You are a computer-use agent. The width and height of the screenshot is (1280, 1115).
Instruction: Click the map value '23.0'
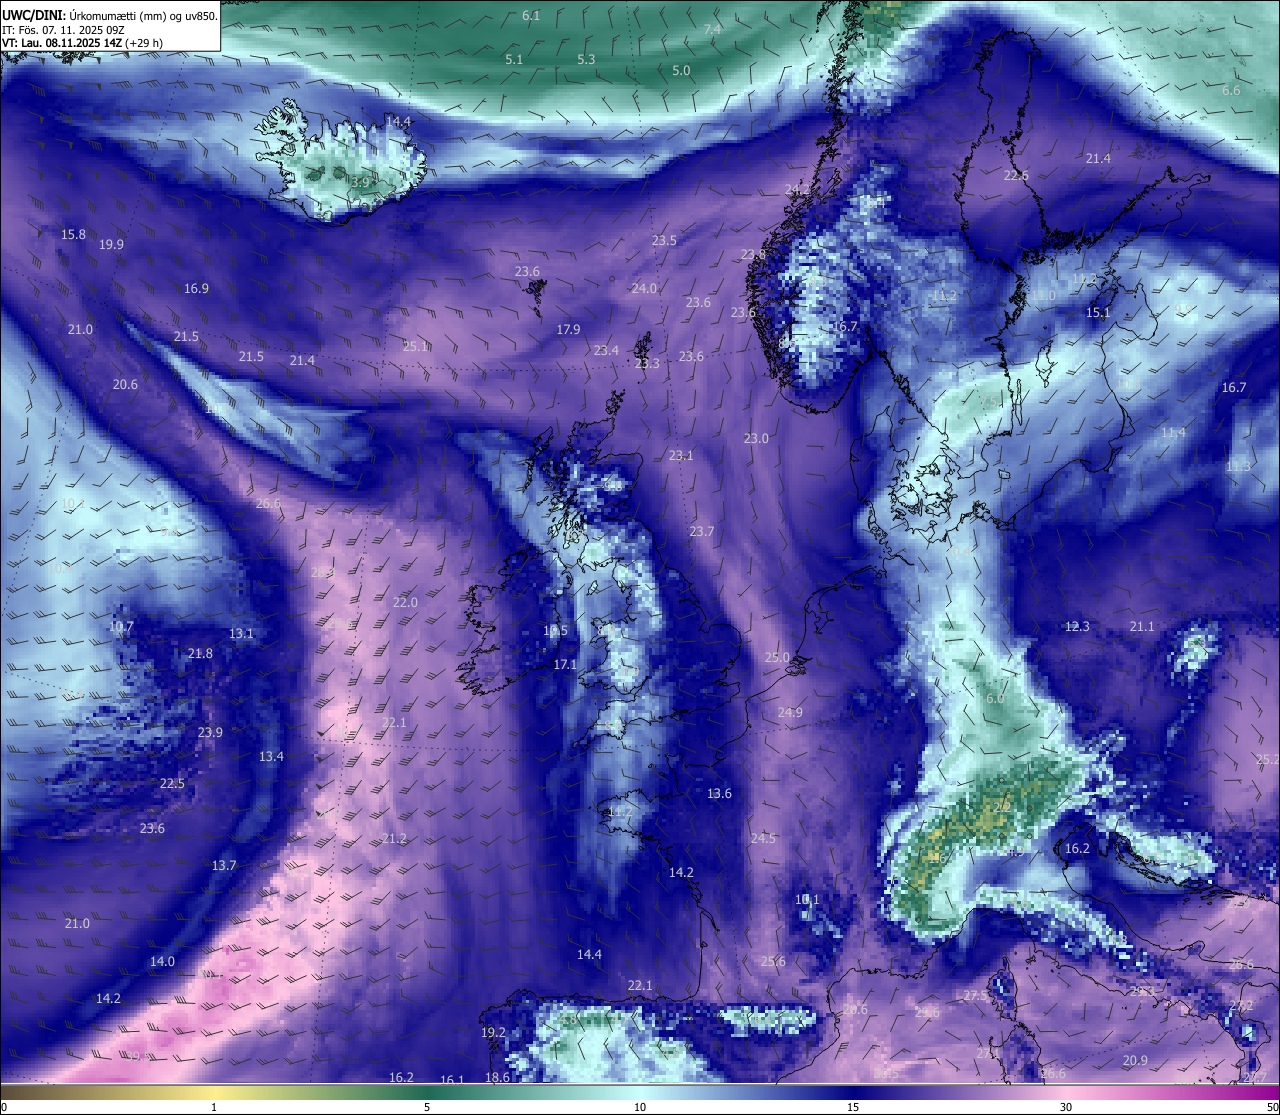pos(756,438)
